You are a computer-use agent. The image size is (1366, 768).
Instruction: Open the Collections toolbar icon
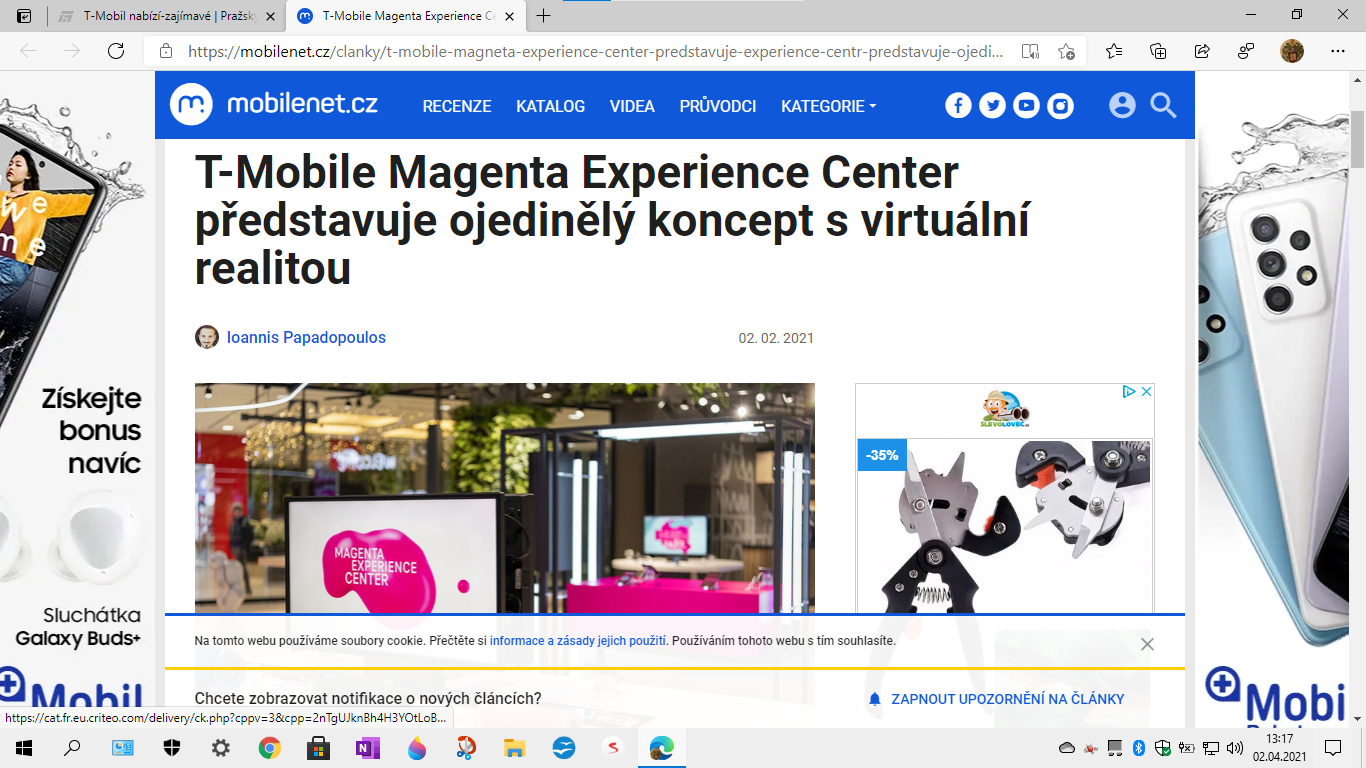1159,52
